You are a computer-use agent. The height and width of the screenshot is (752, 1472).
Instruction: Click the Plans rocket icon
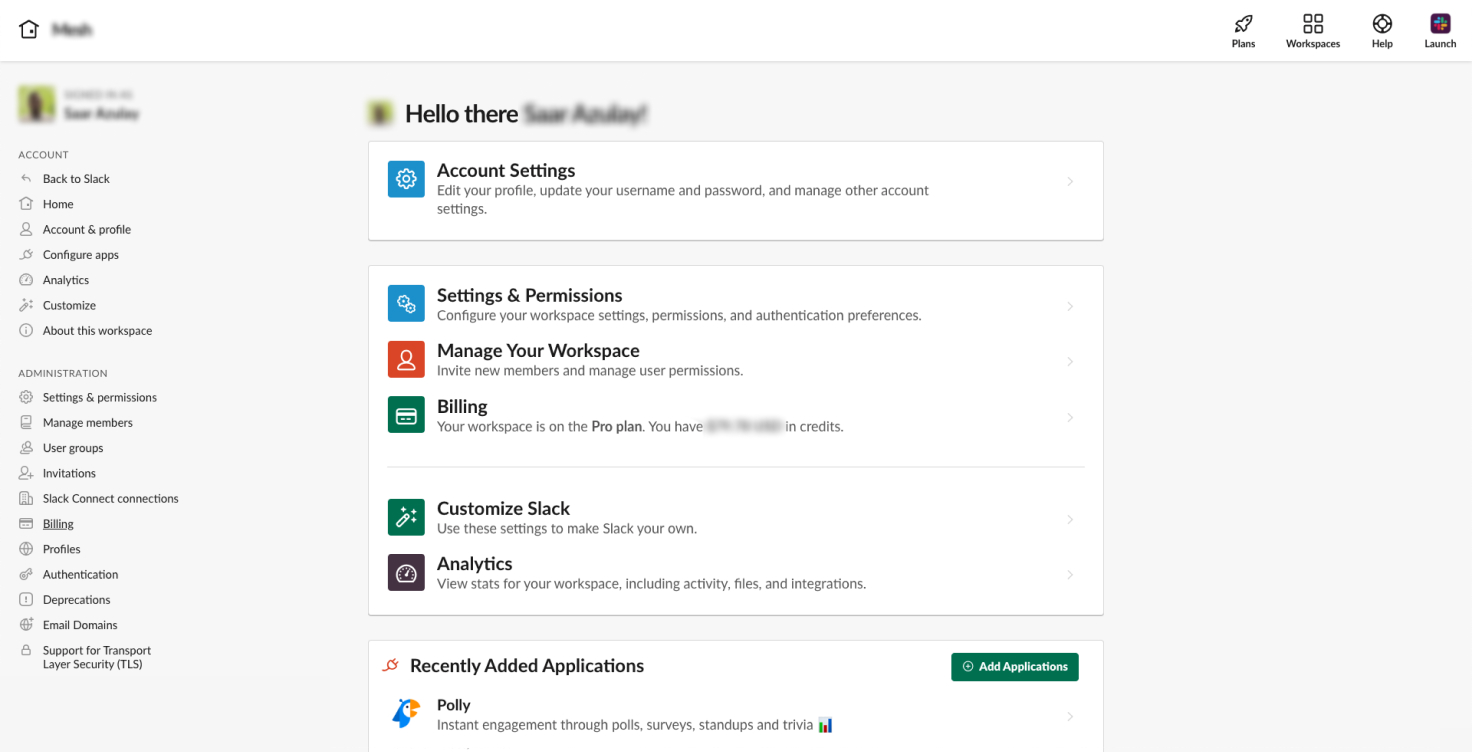[1243, 24]
